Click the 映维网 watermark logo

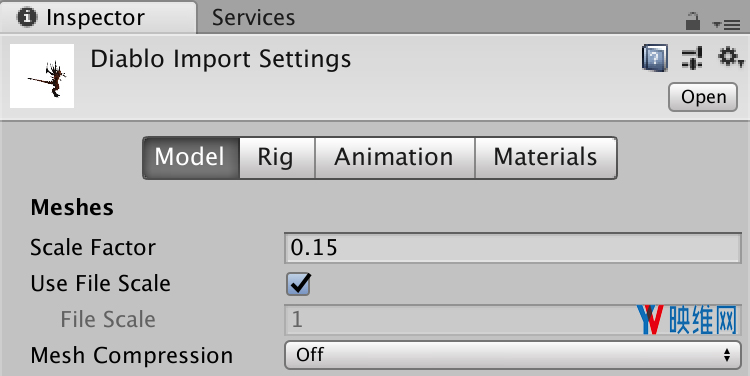click(x=687, y=320)
